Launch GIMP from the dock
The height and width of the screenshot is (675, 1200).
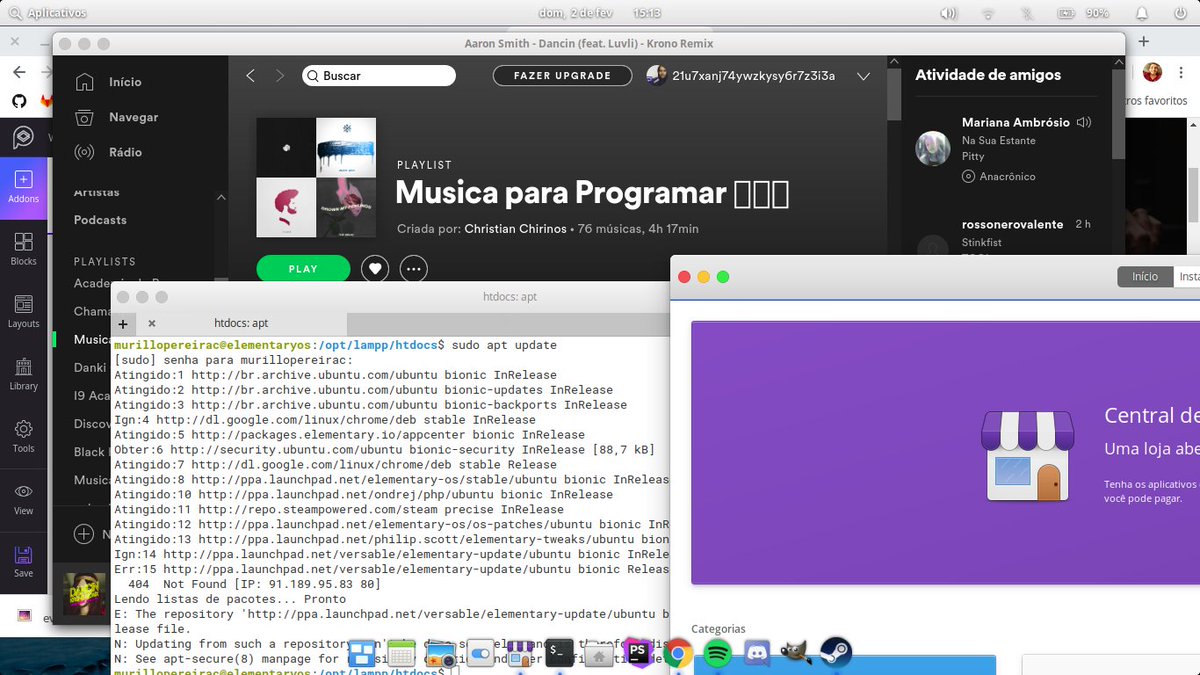point(796,653)
